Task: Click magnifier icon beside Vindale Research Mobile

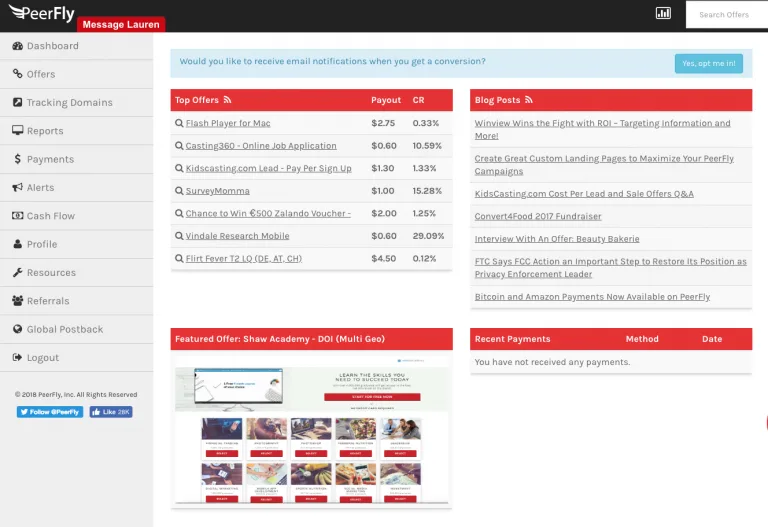Action: click(x=179, y=236)
